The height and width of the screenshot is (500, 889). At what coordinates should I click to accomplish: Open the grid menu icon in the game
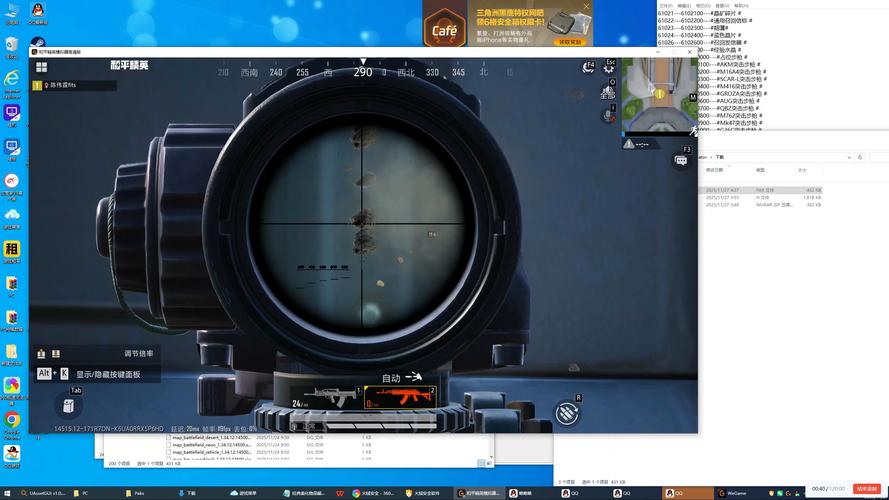[41, 67]
